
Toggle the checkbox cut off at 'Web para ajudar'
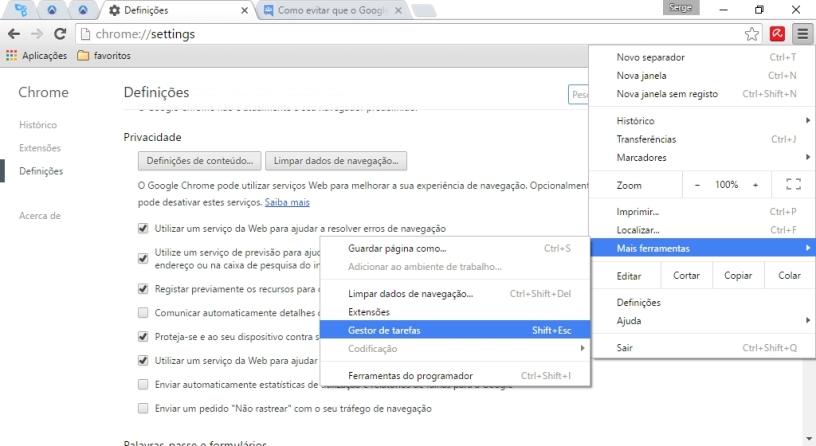tap(143, 361)
